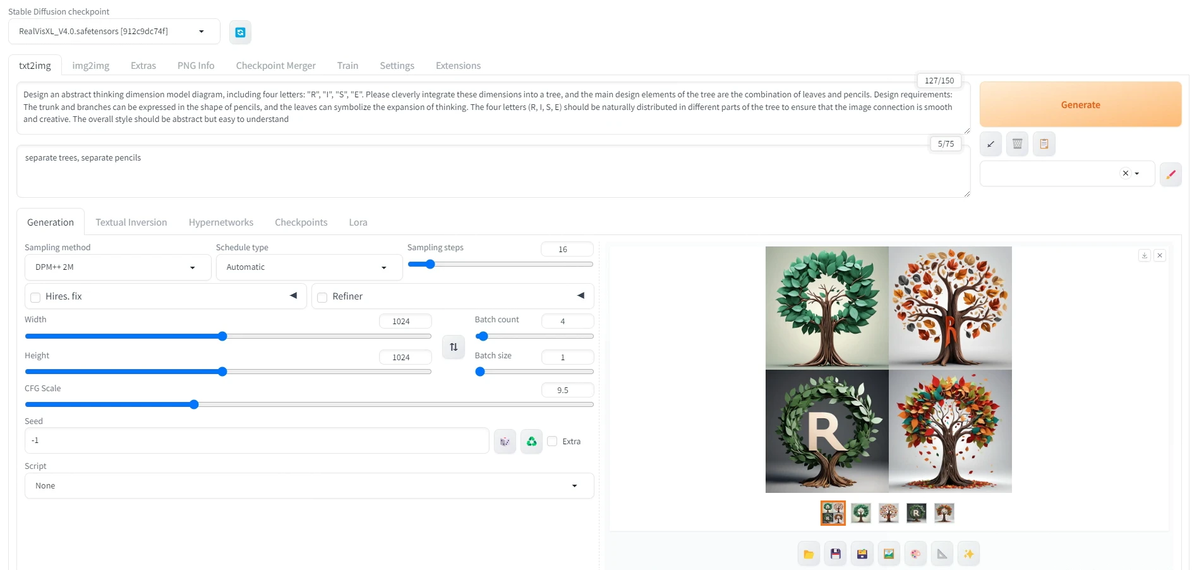Open the PNG Info tab
Image resolution: width=1192 pixels, height=570 pixels.
pyautogui.click(x=196, y=65)
